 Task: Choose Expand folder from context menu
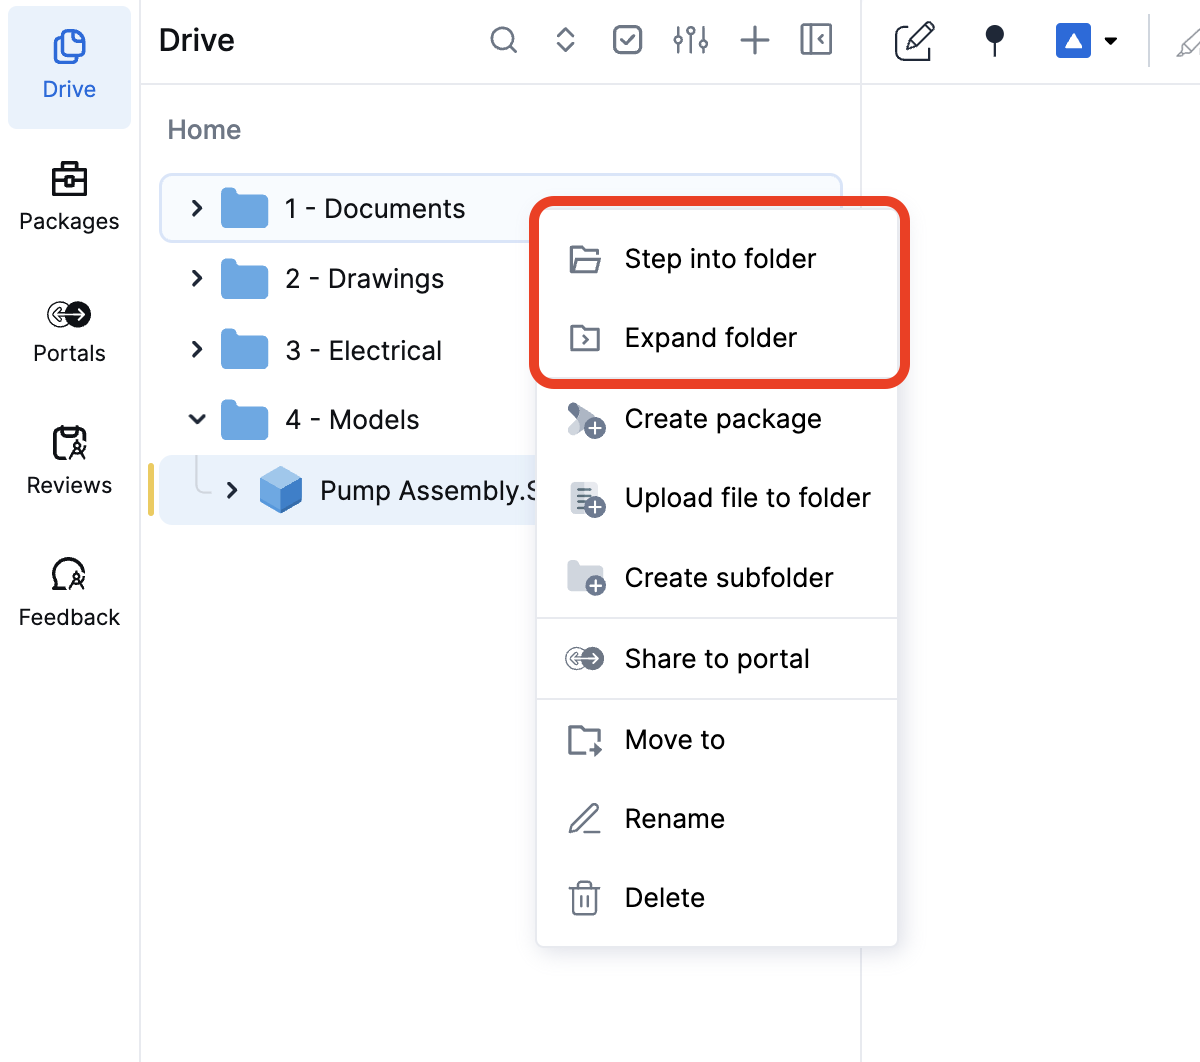[x=717, y=338]
